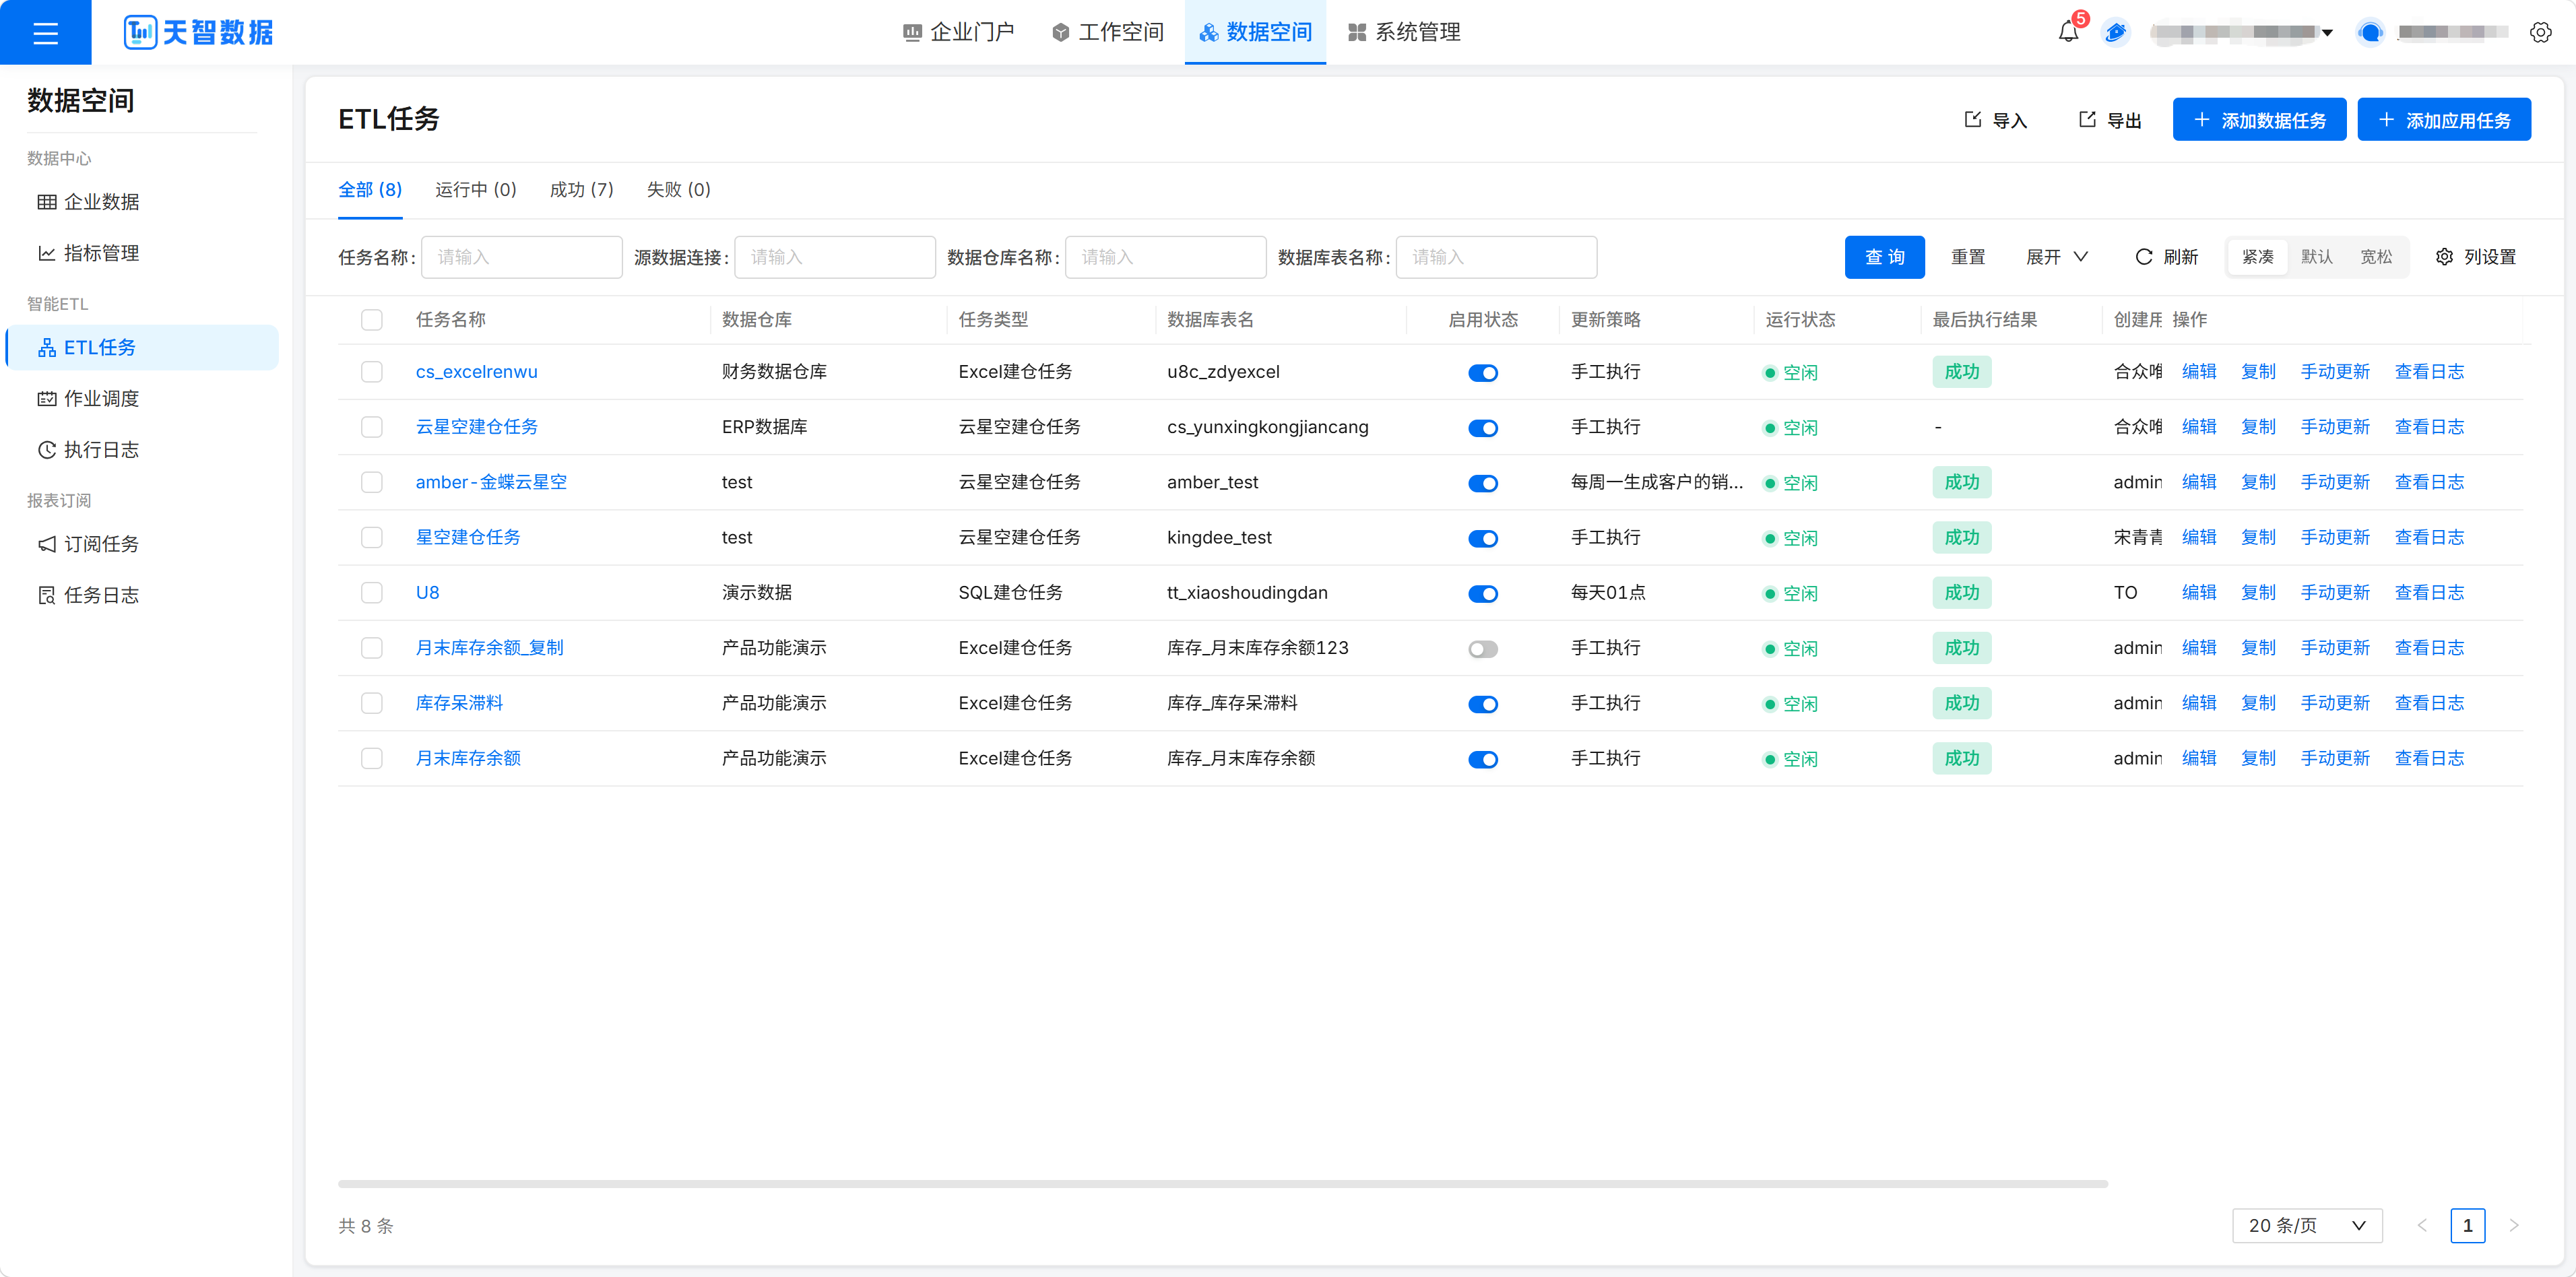Click the 任务名称 input field
2576x1277 pixels.
pos(522,257)
